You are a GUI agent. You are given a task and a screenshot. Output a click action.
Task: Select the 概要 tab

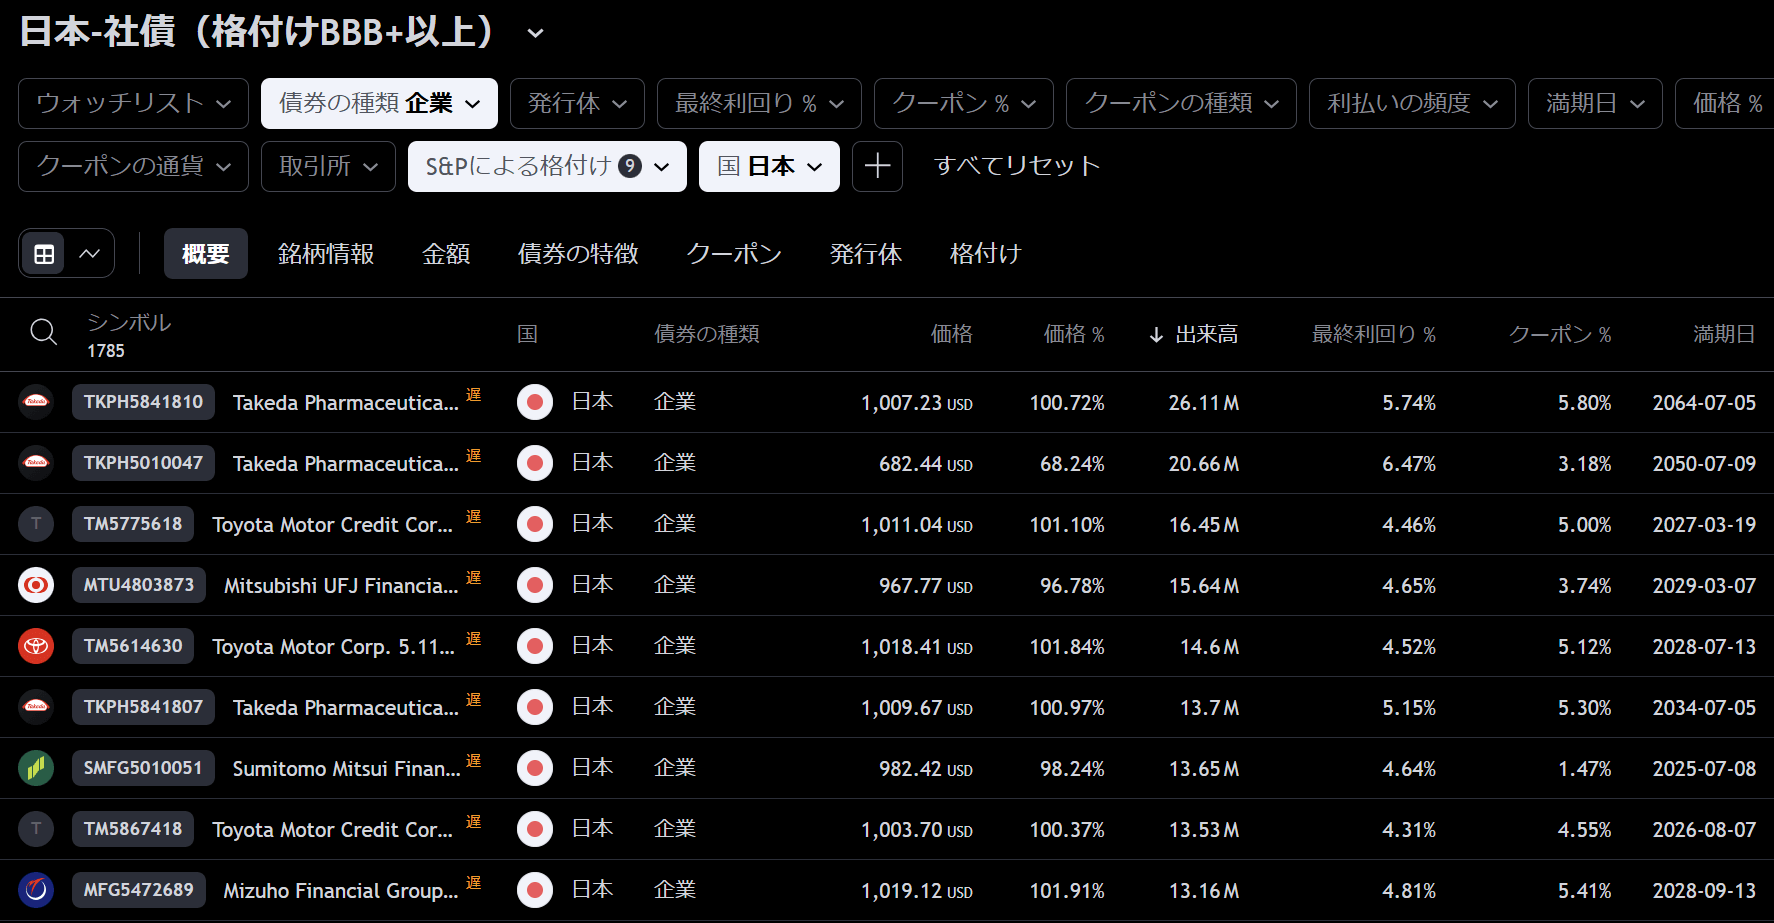pyautogui.click(x=206, y=254)
